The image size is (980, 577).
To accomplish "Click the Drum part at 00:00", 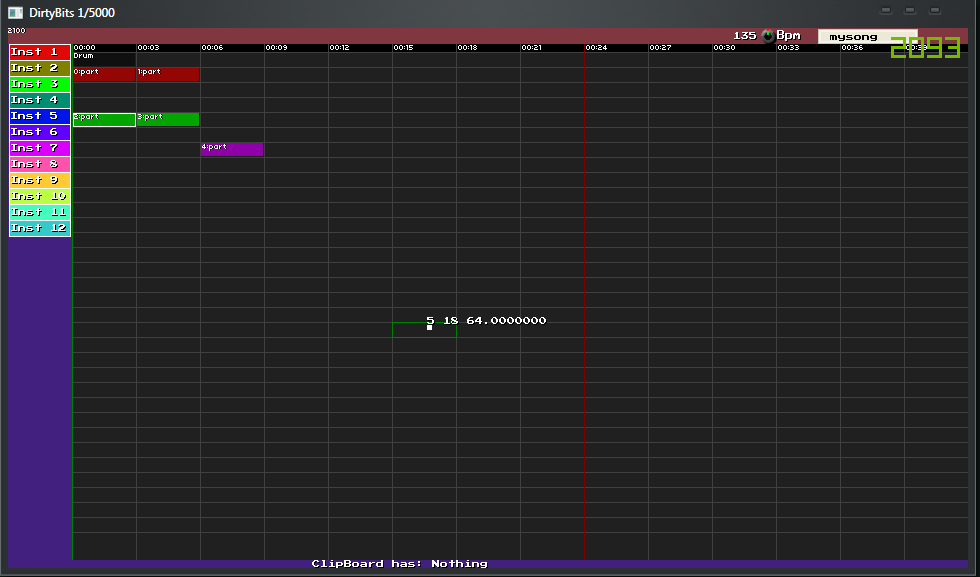I will [104, 59].
